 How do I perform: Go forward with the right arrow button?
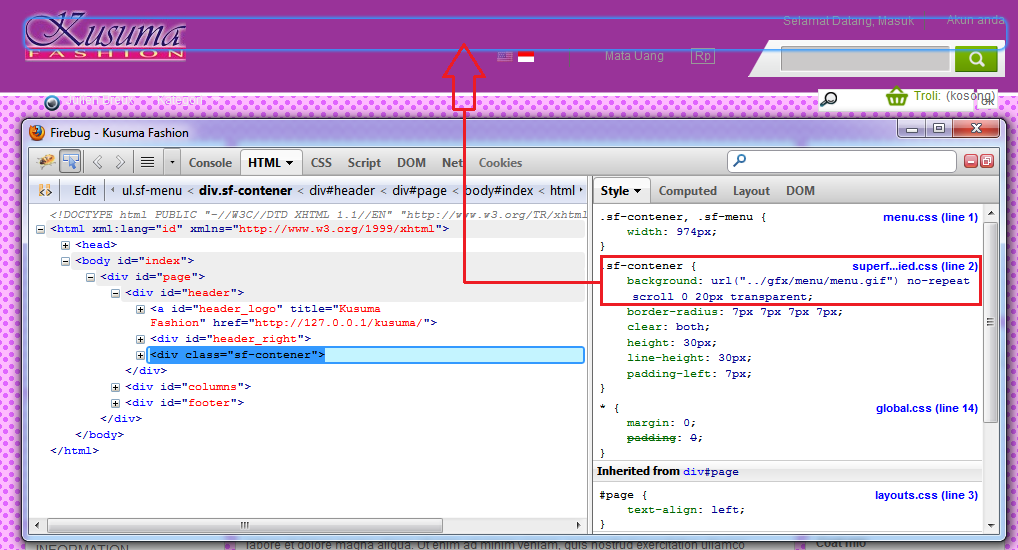tap(120, 162)
